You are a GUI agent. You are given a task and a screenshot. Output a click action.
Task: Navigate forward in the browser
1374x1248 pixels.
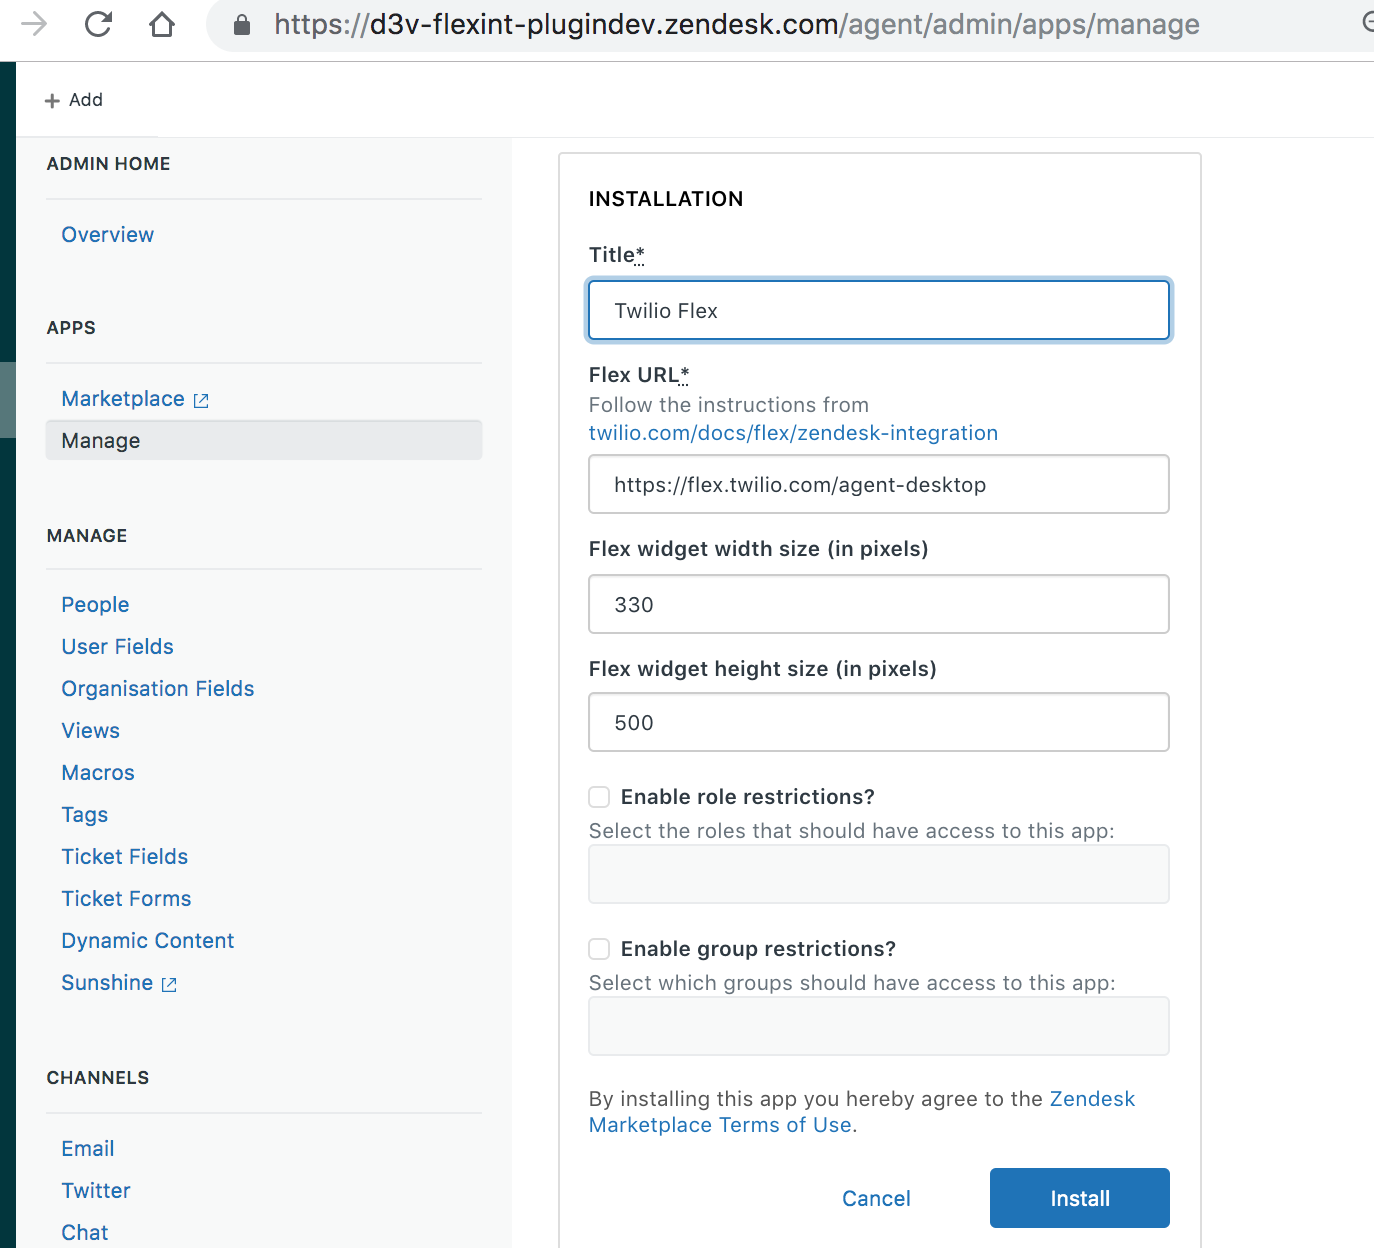coord(34,24)
